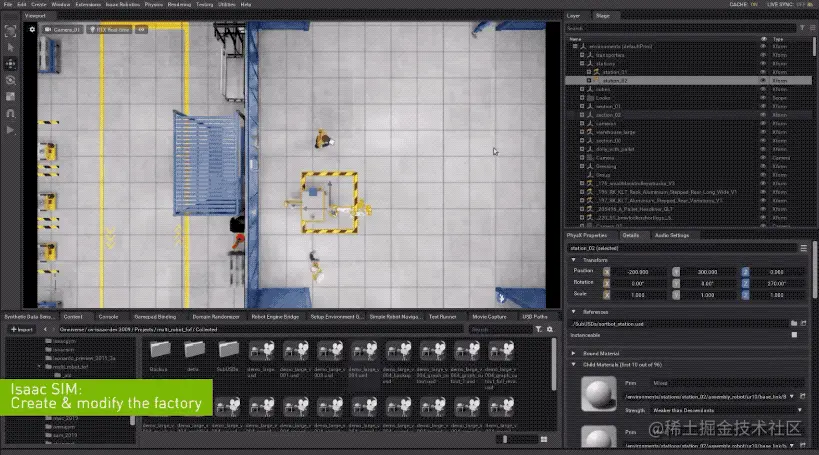819x455 pixels.
Task: Toggle the viewport visibility eye button
Action: 141,30
